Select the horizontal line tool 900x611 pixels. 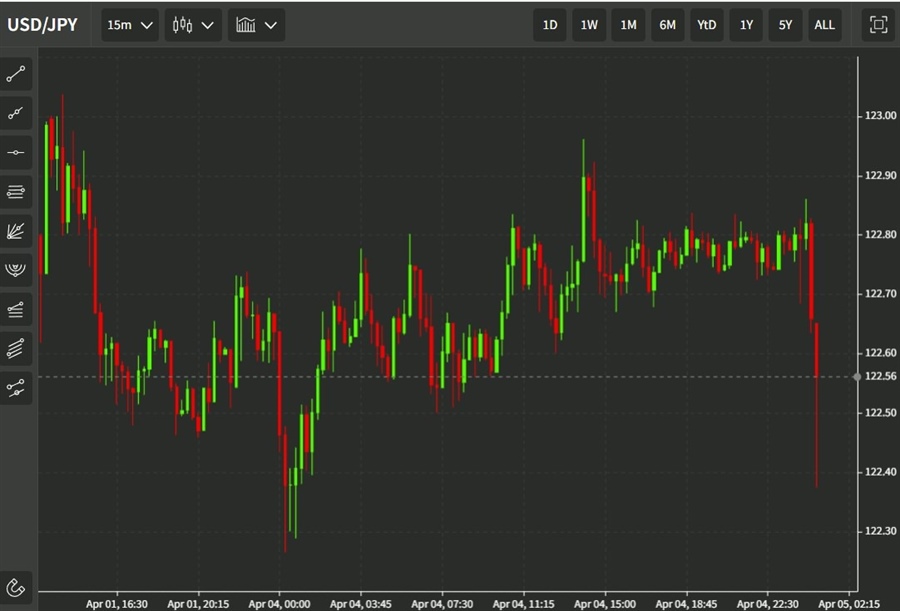(17, 152)
